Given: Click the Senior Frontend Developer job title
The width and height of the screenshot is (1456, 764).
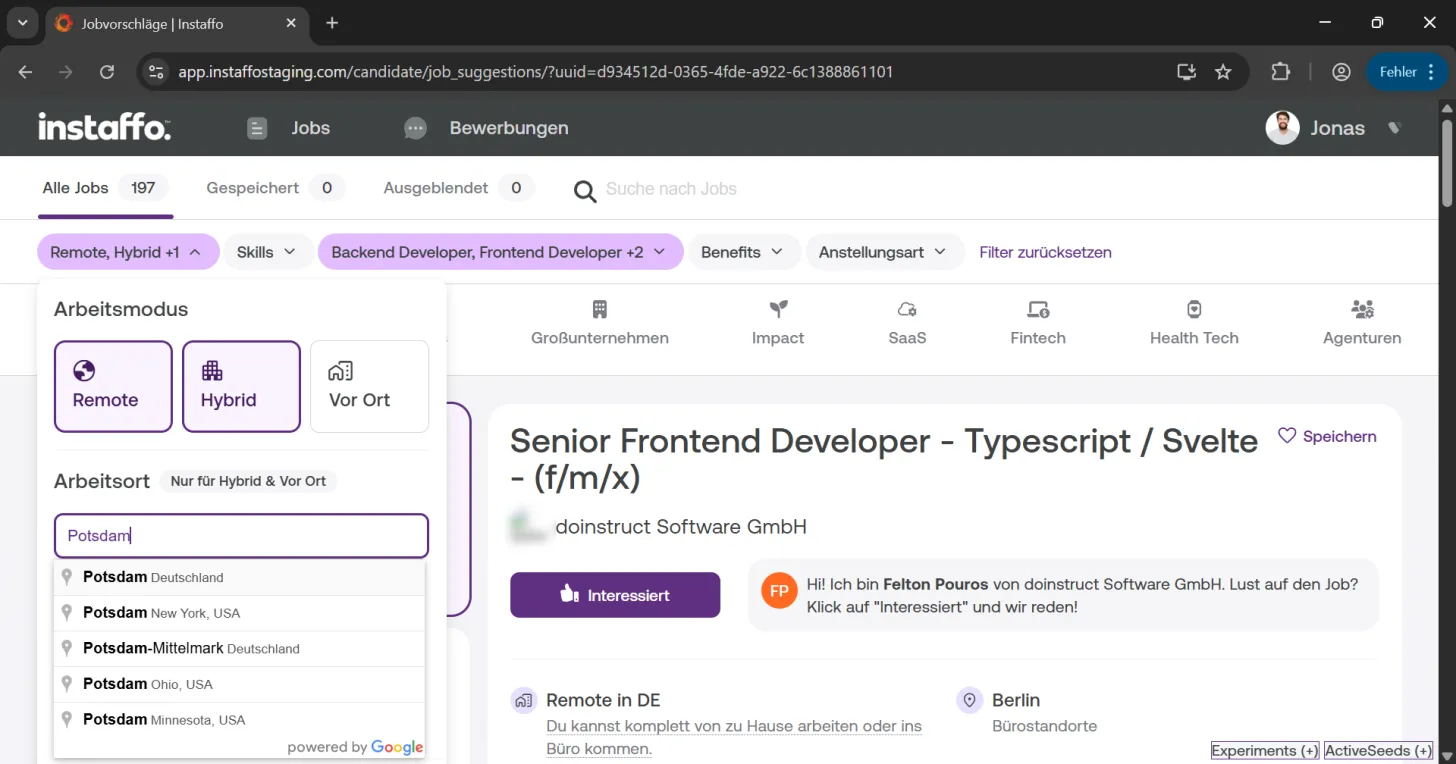Looking at the screenshot, I should (x=884, y=459).
